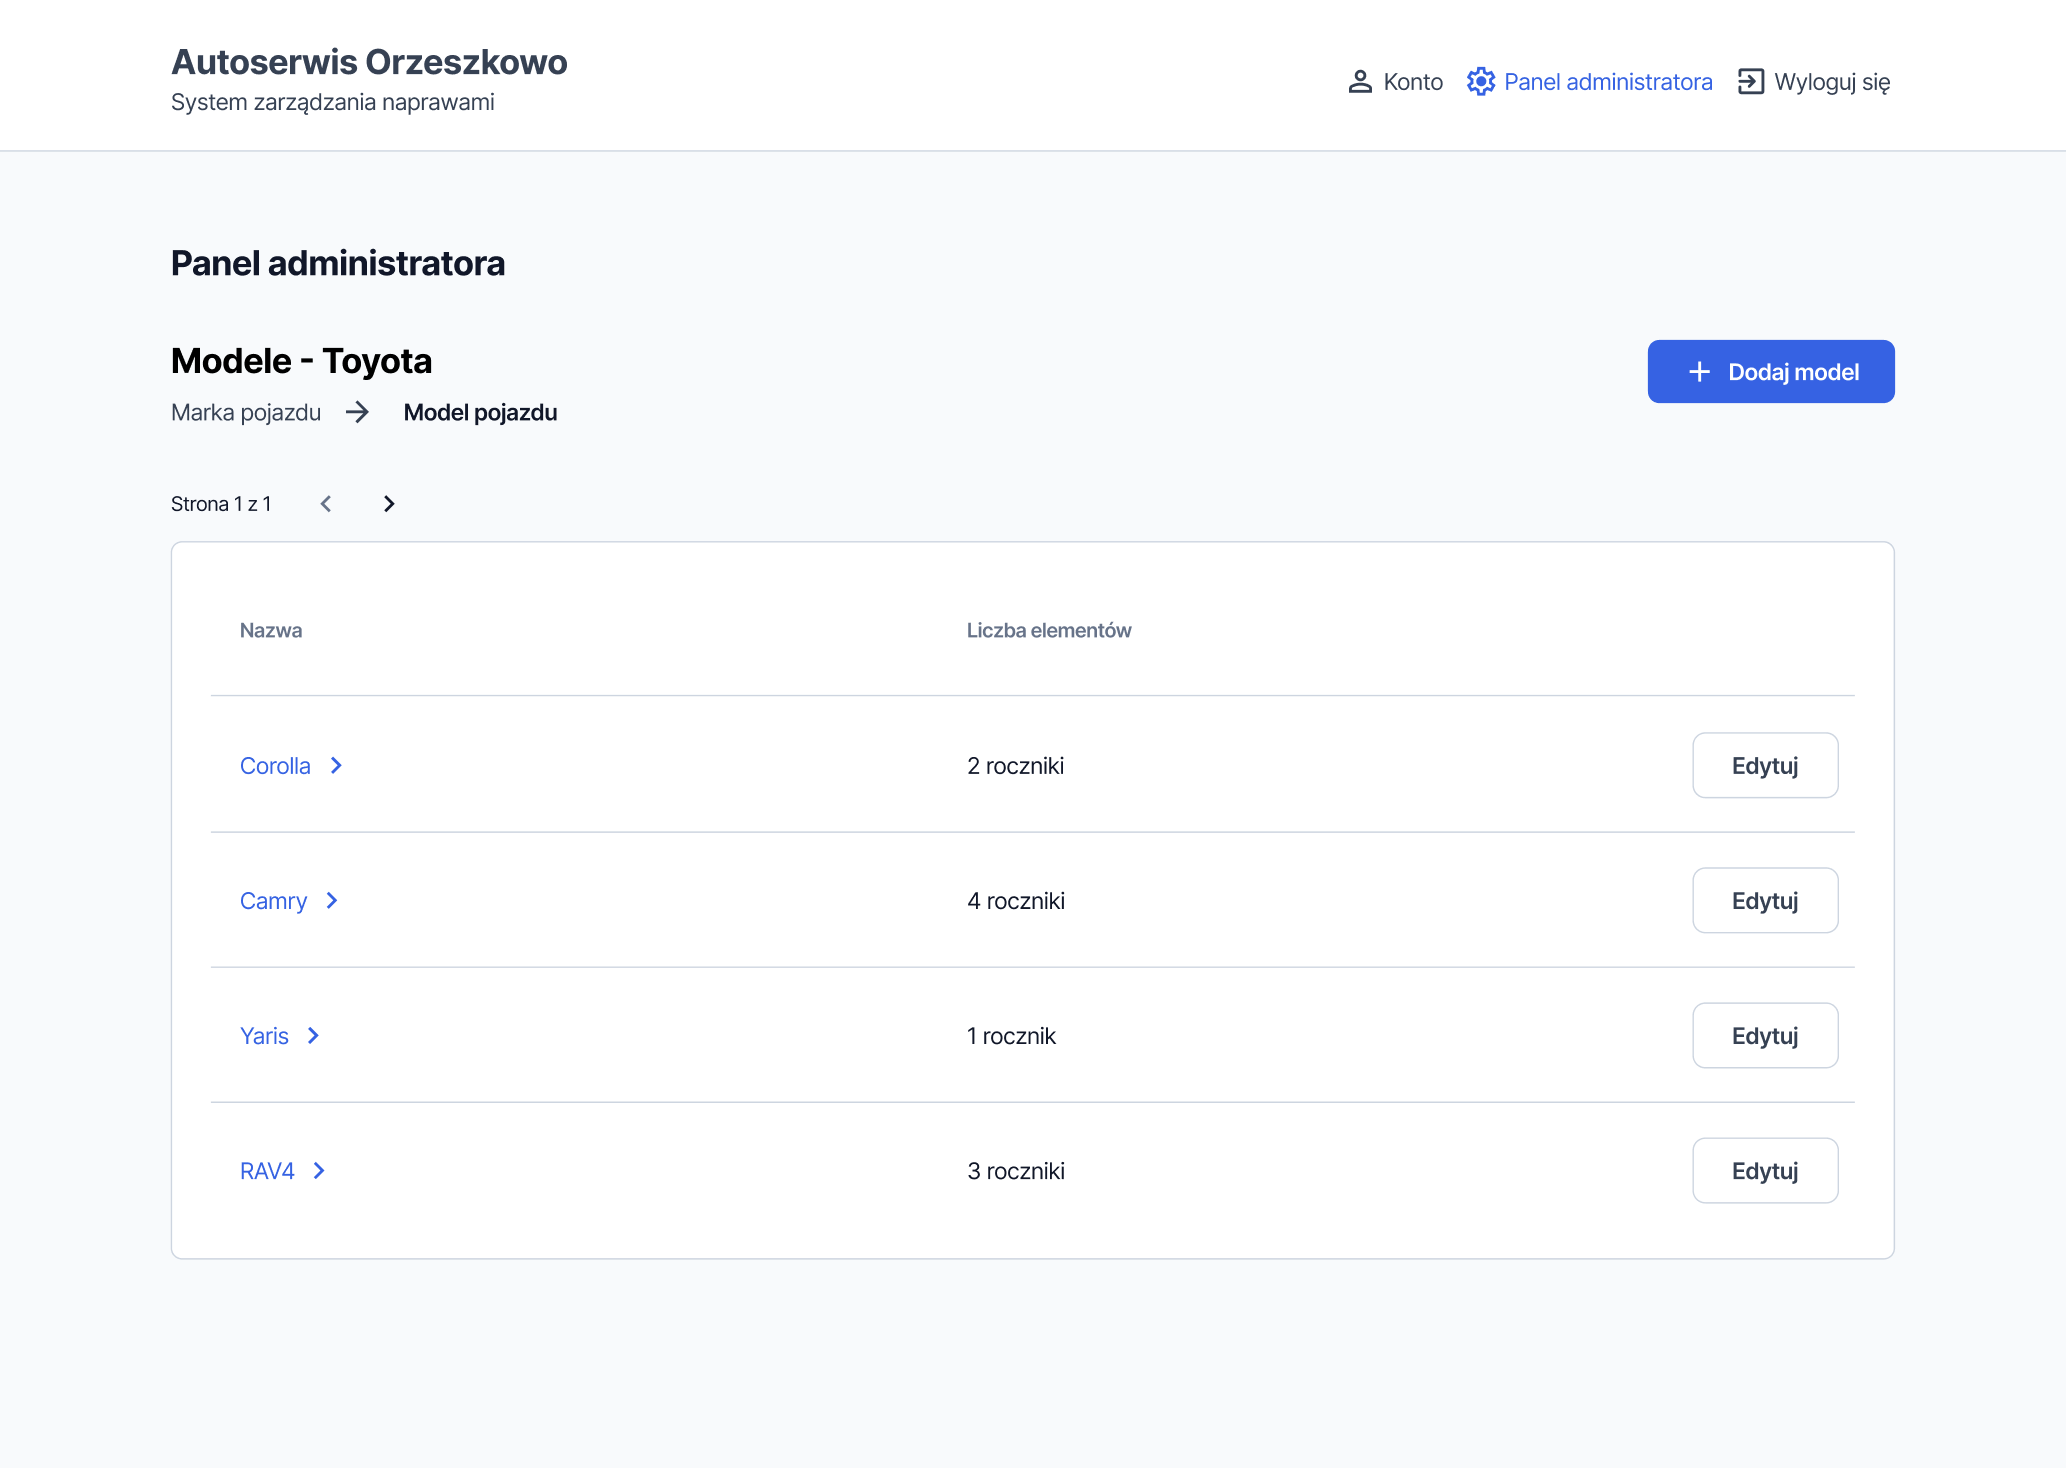The width and height of the screenshot is (2066, 1468).
Task: Click the gear icon of Panel administratora
Action: pyautogui.click(x=1481, y=82)
